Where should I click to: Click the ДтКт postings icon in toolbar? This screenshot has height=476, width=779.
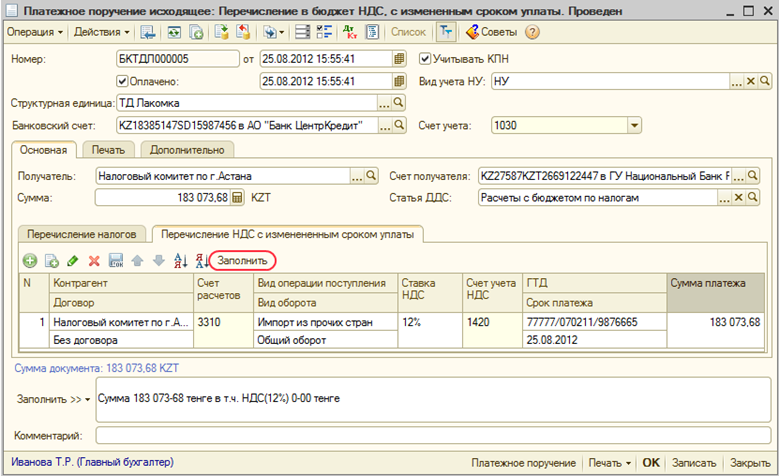(349, 32)
